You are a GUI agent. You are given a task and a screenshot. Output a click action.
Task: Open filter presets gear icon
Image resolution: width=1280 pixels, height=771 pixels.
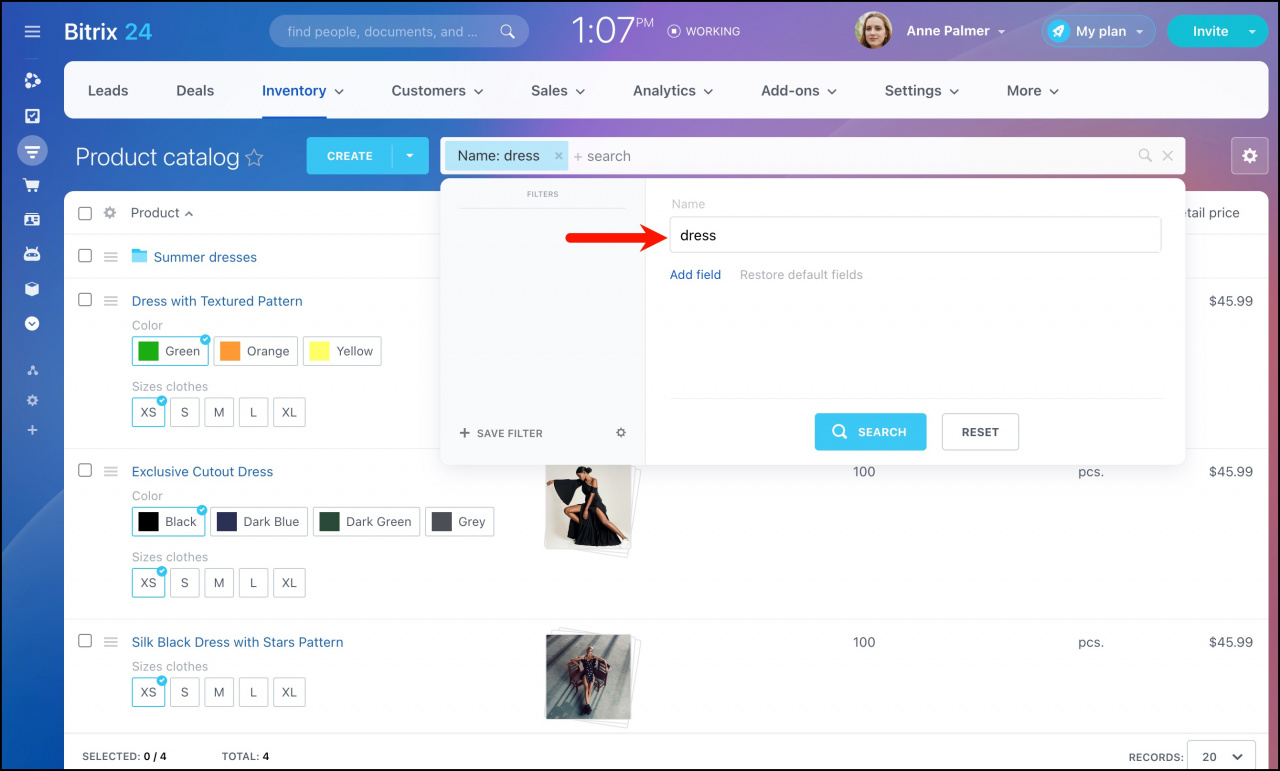(621, 433)
